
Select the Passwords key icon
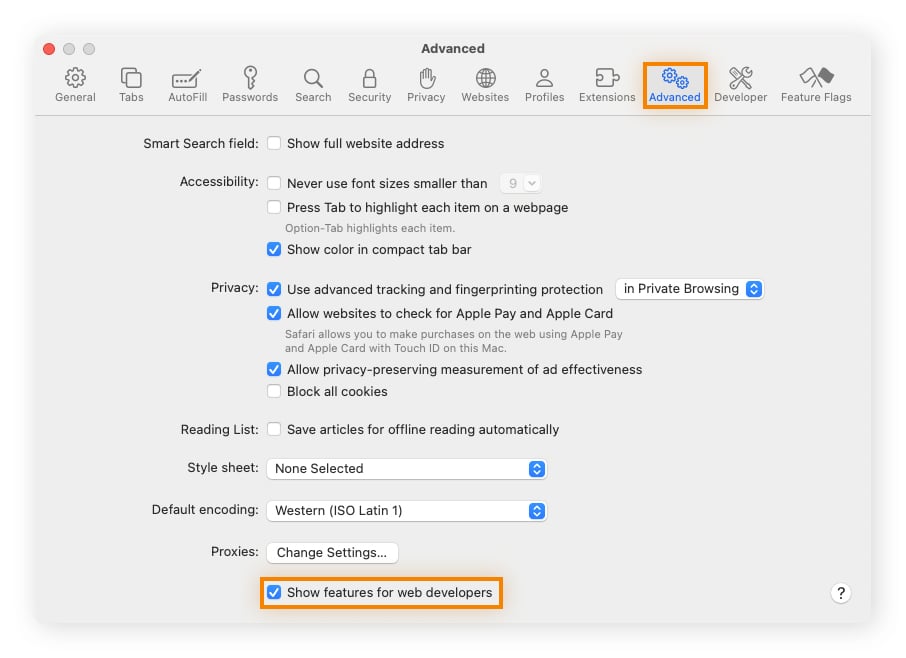(x=250, y=85)
